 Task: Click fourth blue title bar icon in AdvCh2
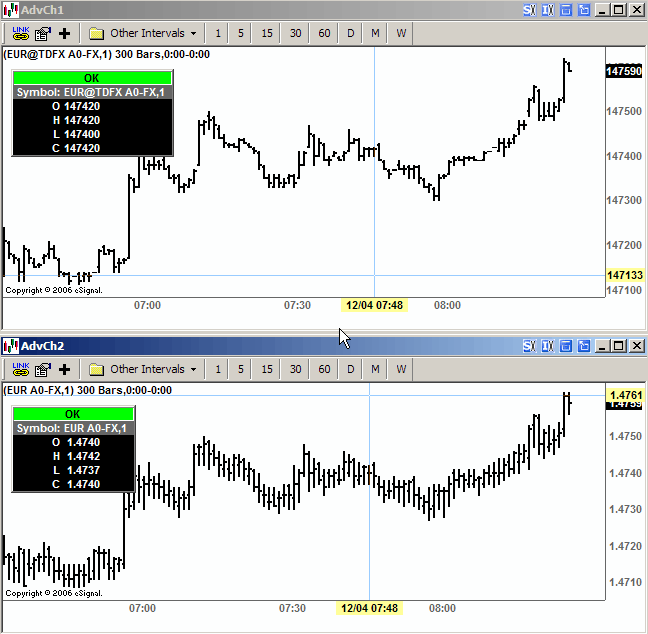point(584,346)
